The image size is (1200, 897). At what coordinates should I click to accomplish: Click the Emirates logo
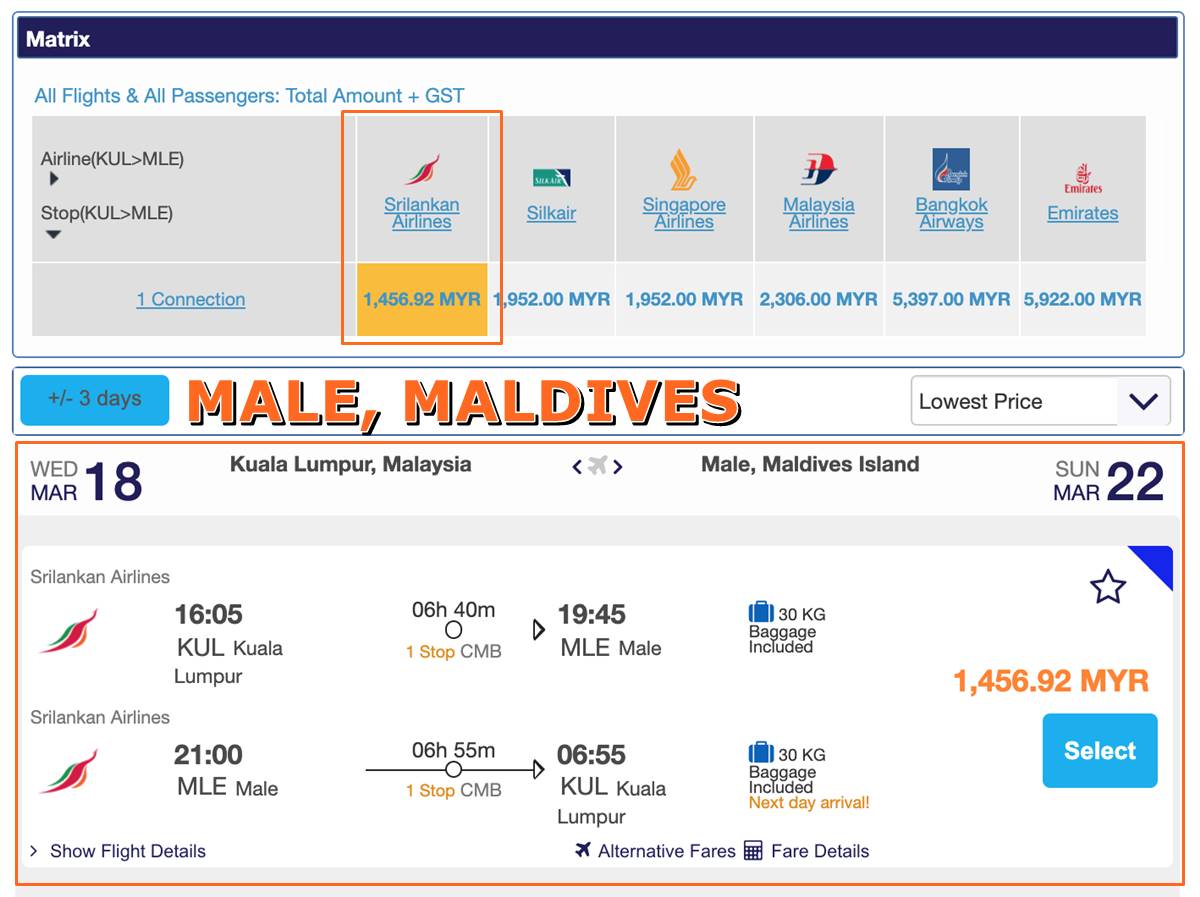[1083, 179]
